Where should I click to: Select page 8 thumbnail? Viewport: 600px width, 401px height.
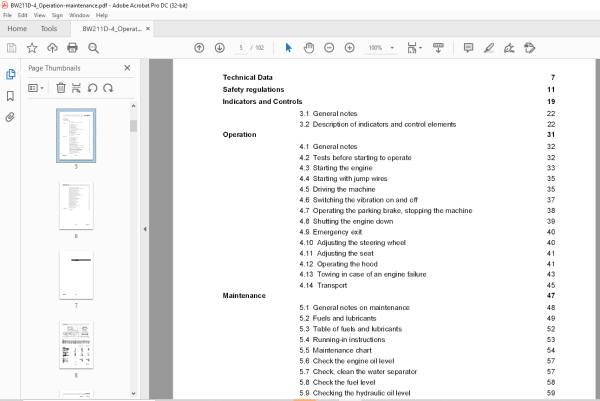click(x=76, y=345)
